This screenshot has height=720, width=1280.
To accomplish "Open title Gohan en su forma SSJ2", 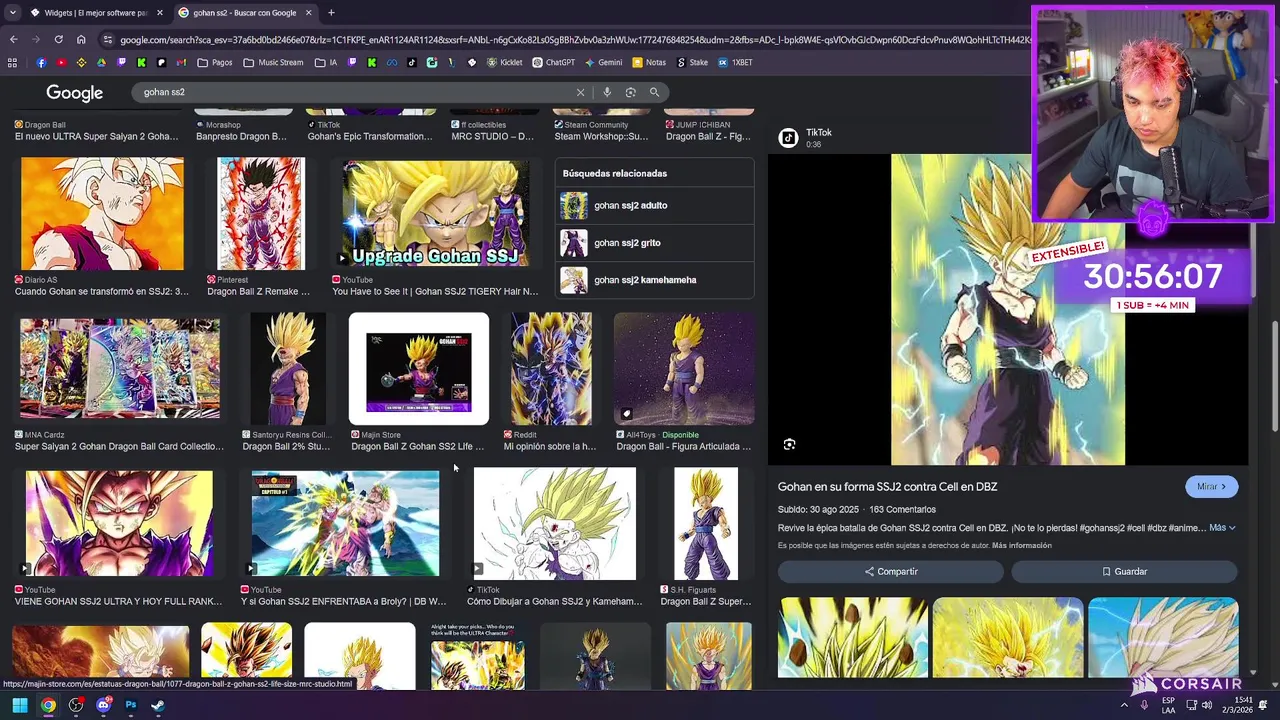I will pos(888,487).
